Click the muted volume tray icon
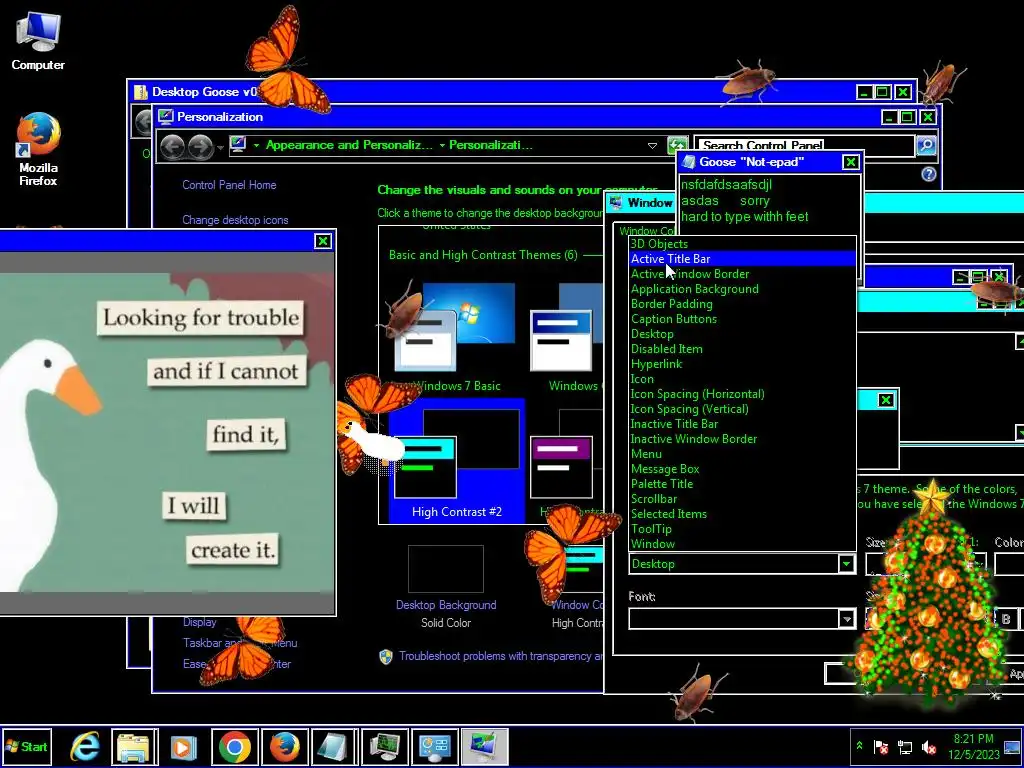The width and height of the screenshot is (1024, 768). (928, 746)
